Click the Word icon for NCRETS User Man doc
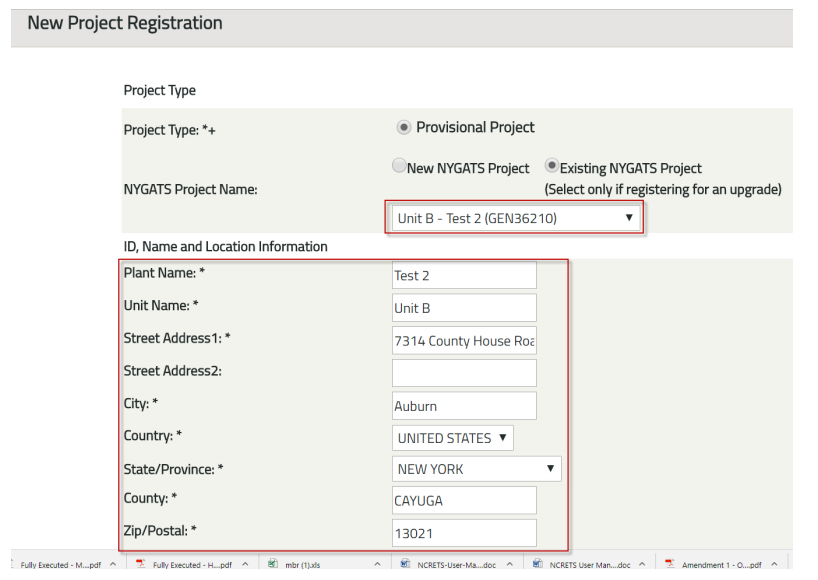 click(x=537, y=564)
